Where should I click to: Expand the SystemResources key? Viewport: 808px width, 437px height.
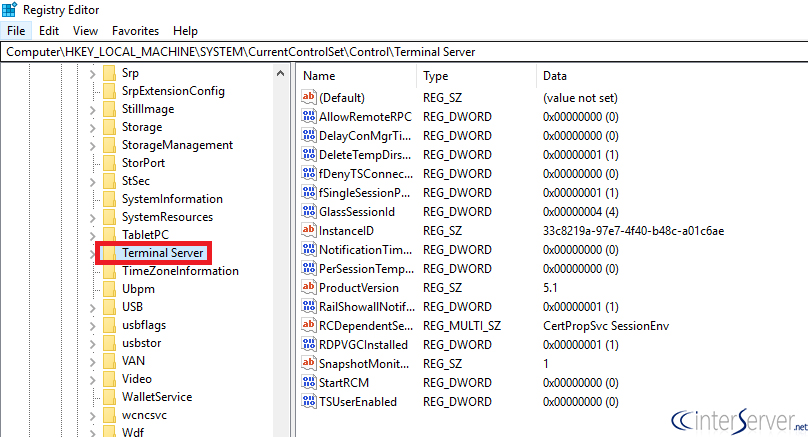click(x=92, y=217)
